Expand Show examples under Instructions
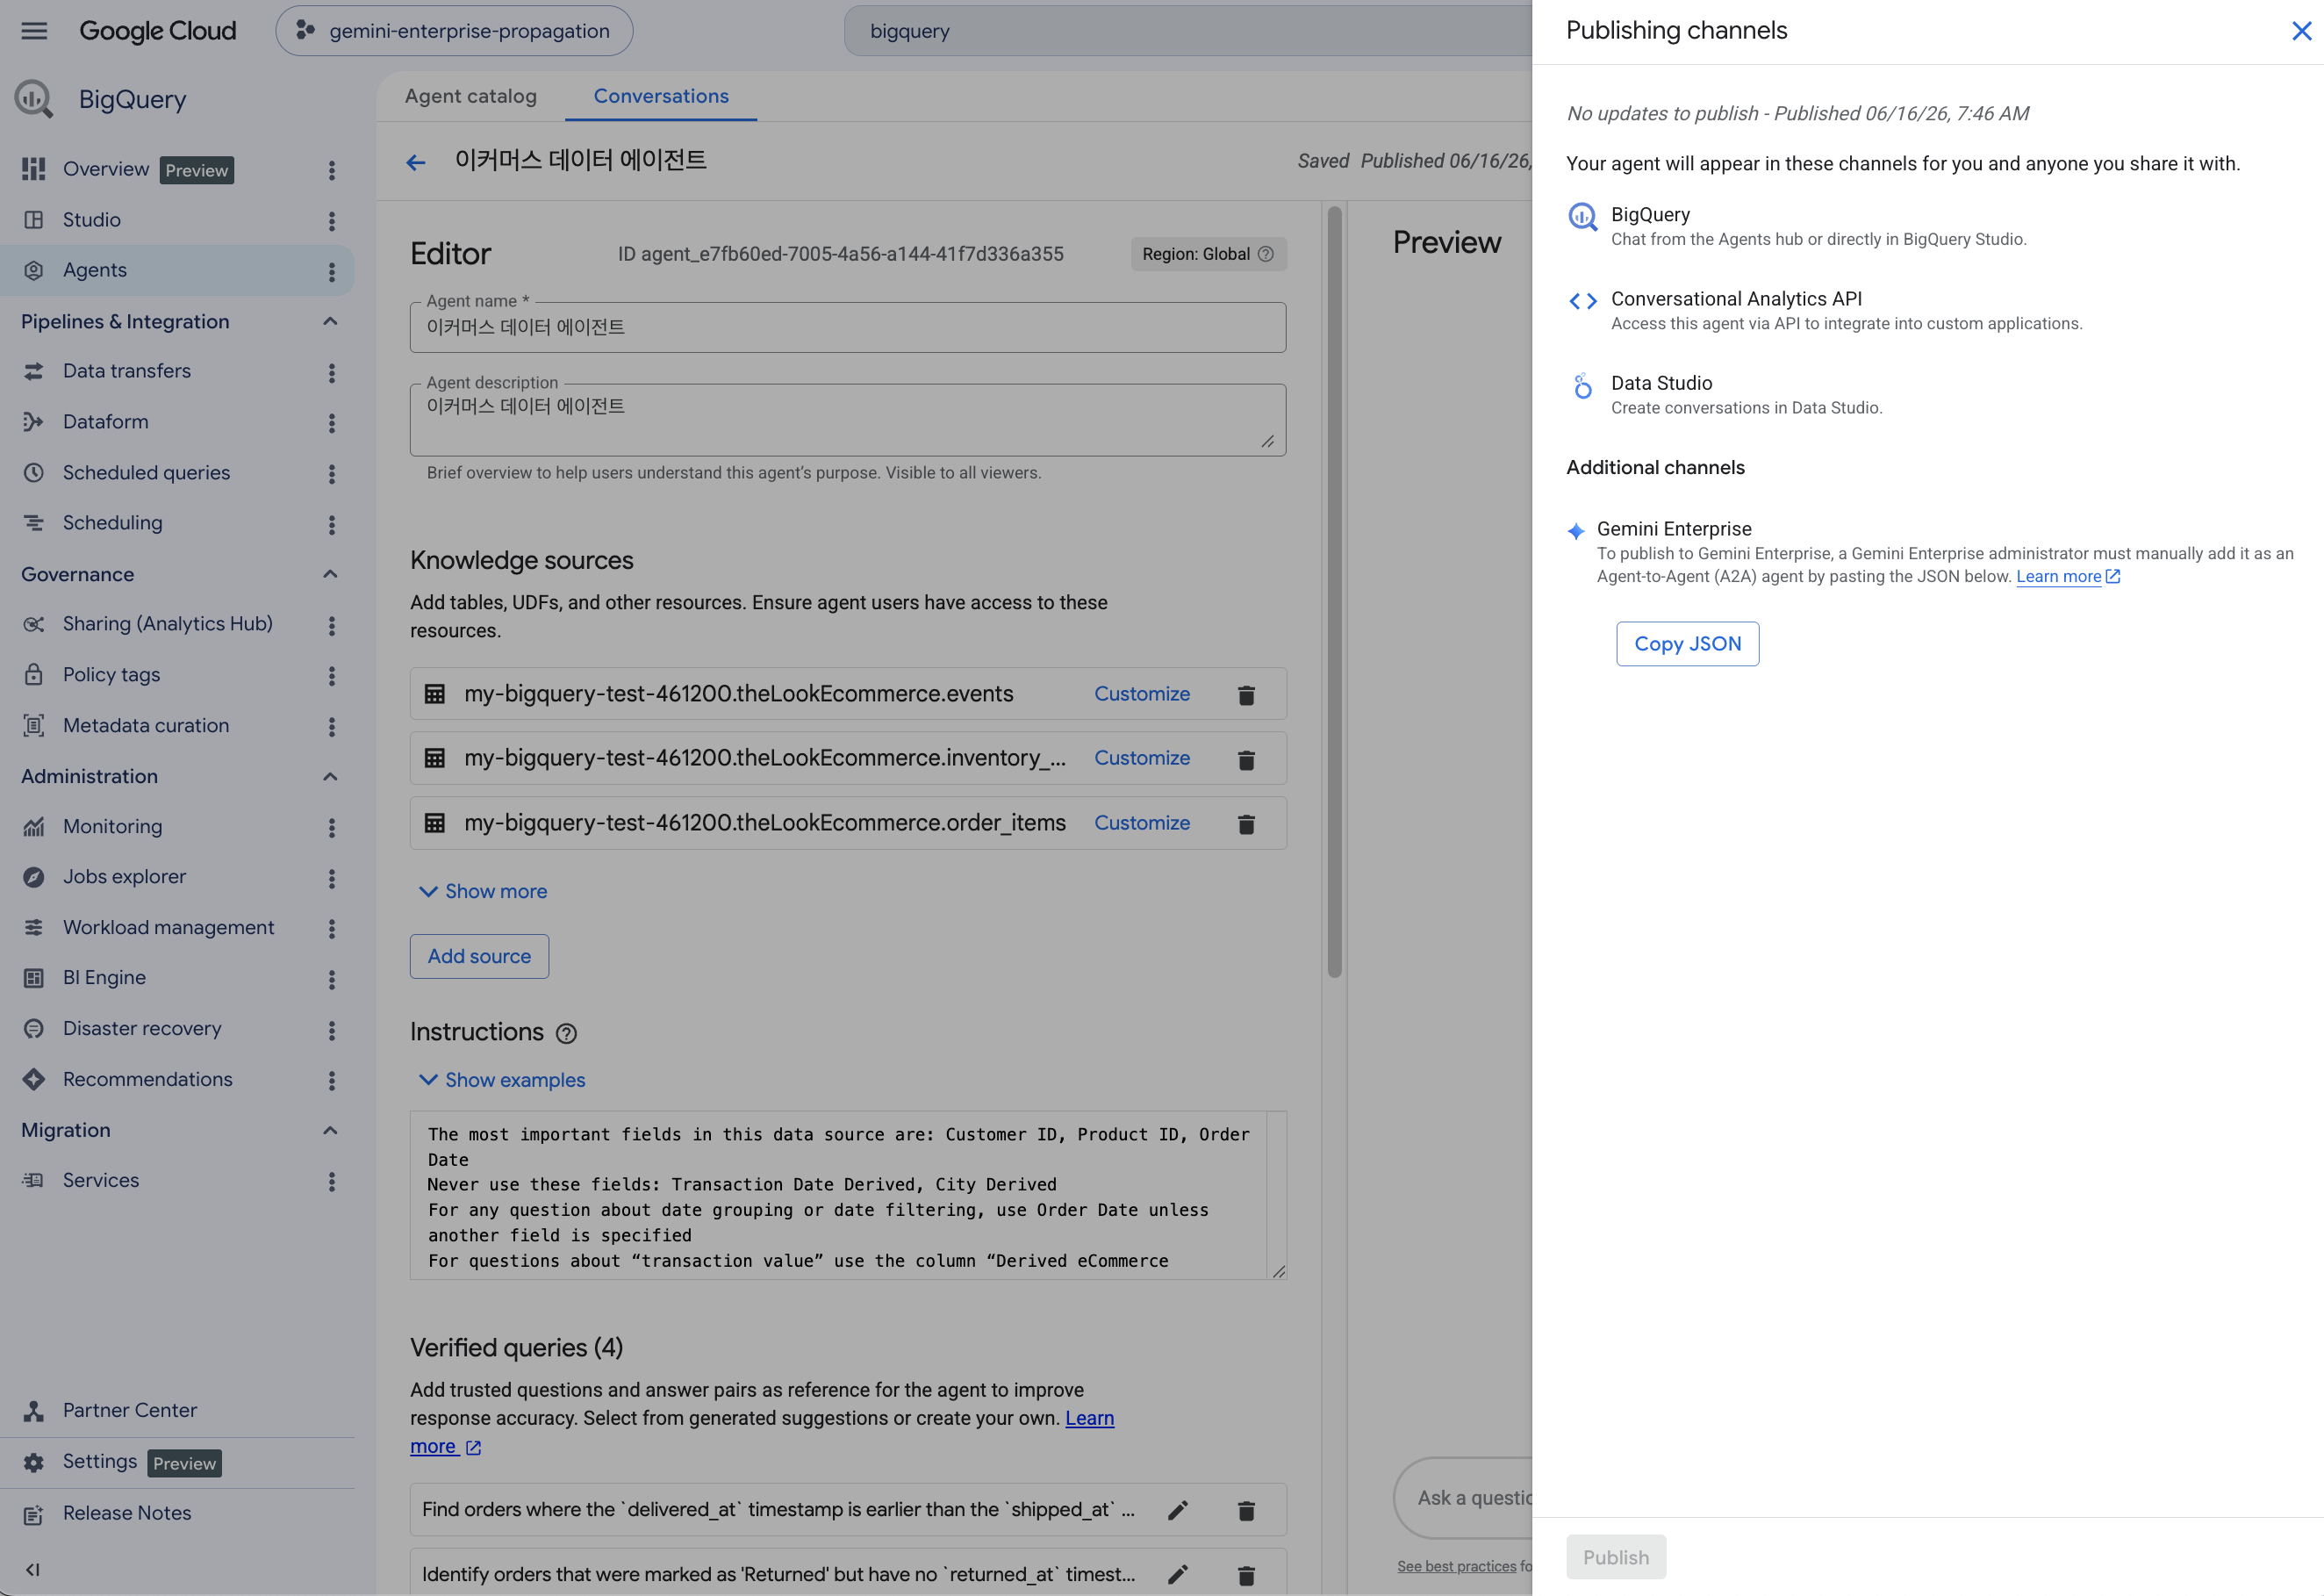The image size is (2324, 1596). pyautogui.click(x=502, y=1080)
